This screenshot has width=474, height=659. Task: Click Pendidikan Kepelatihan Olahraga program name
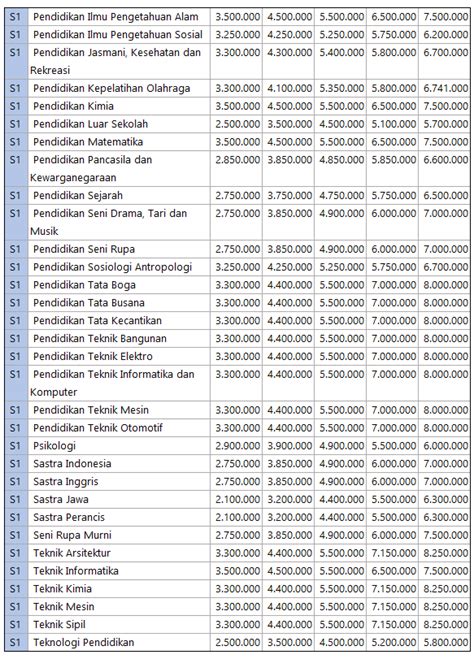click(111, 88)
